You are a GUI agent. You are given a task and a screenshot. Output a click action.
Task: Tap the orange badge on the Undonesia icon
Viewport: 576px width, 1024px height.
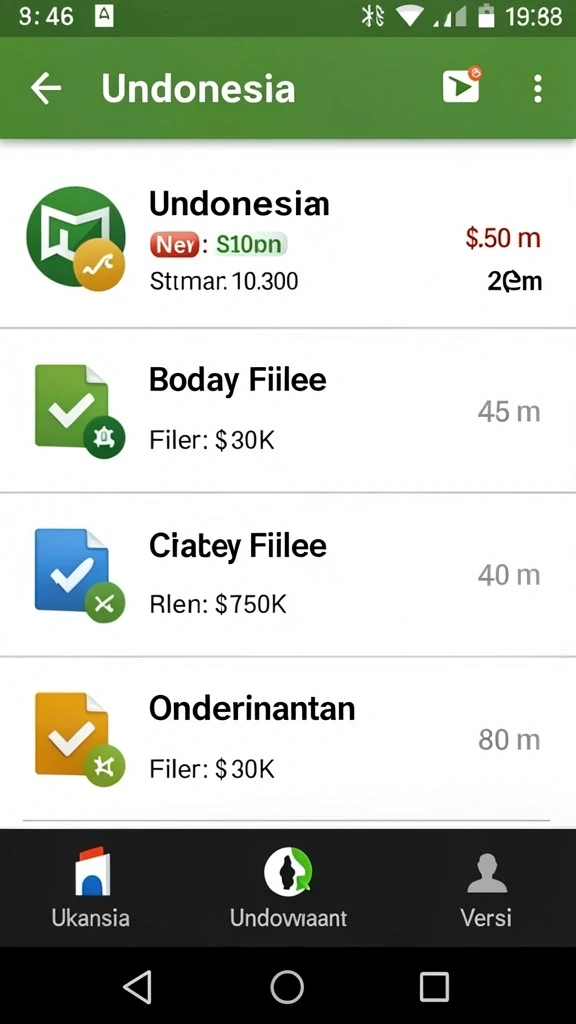(x=99, y=265)
